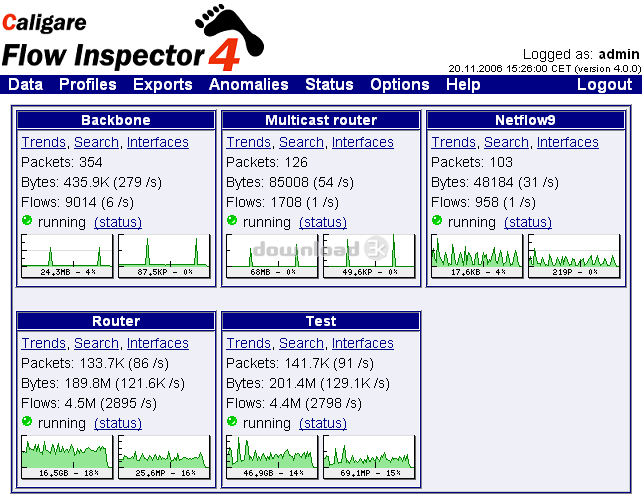Open the Exports menu
642x497 pixels.
163,84
